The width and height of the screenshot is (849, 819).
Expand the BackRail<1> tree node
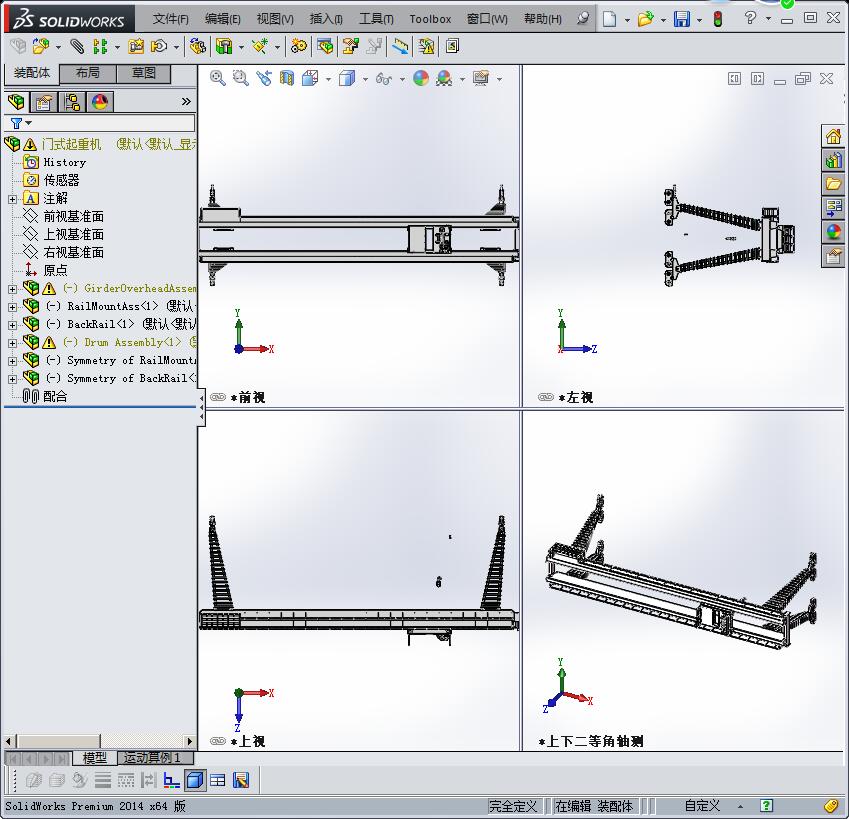[12, 325]
